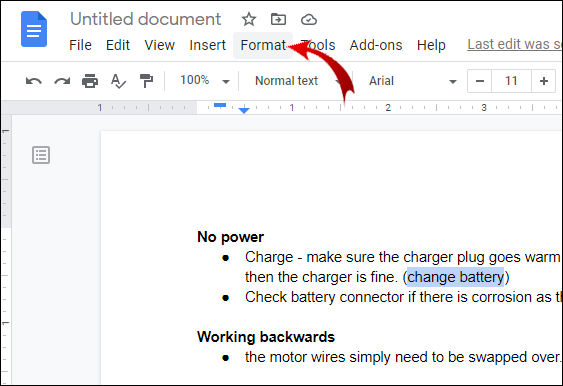Click the Undo arrow icon
The image size is (563, 386).
click(34, 81)
